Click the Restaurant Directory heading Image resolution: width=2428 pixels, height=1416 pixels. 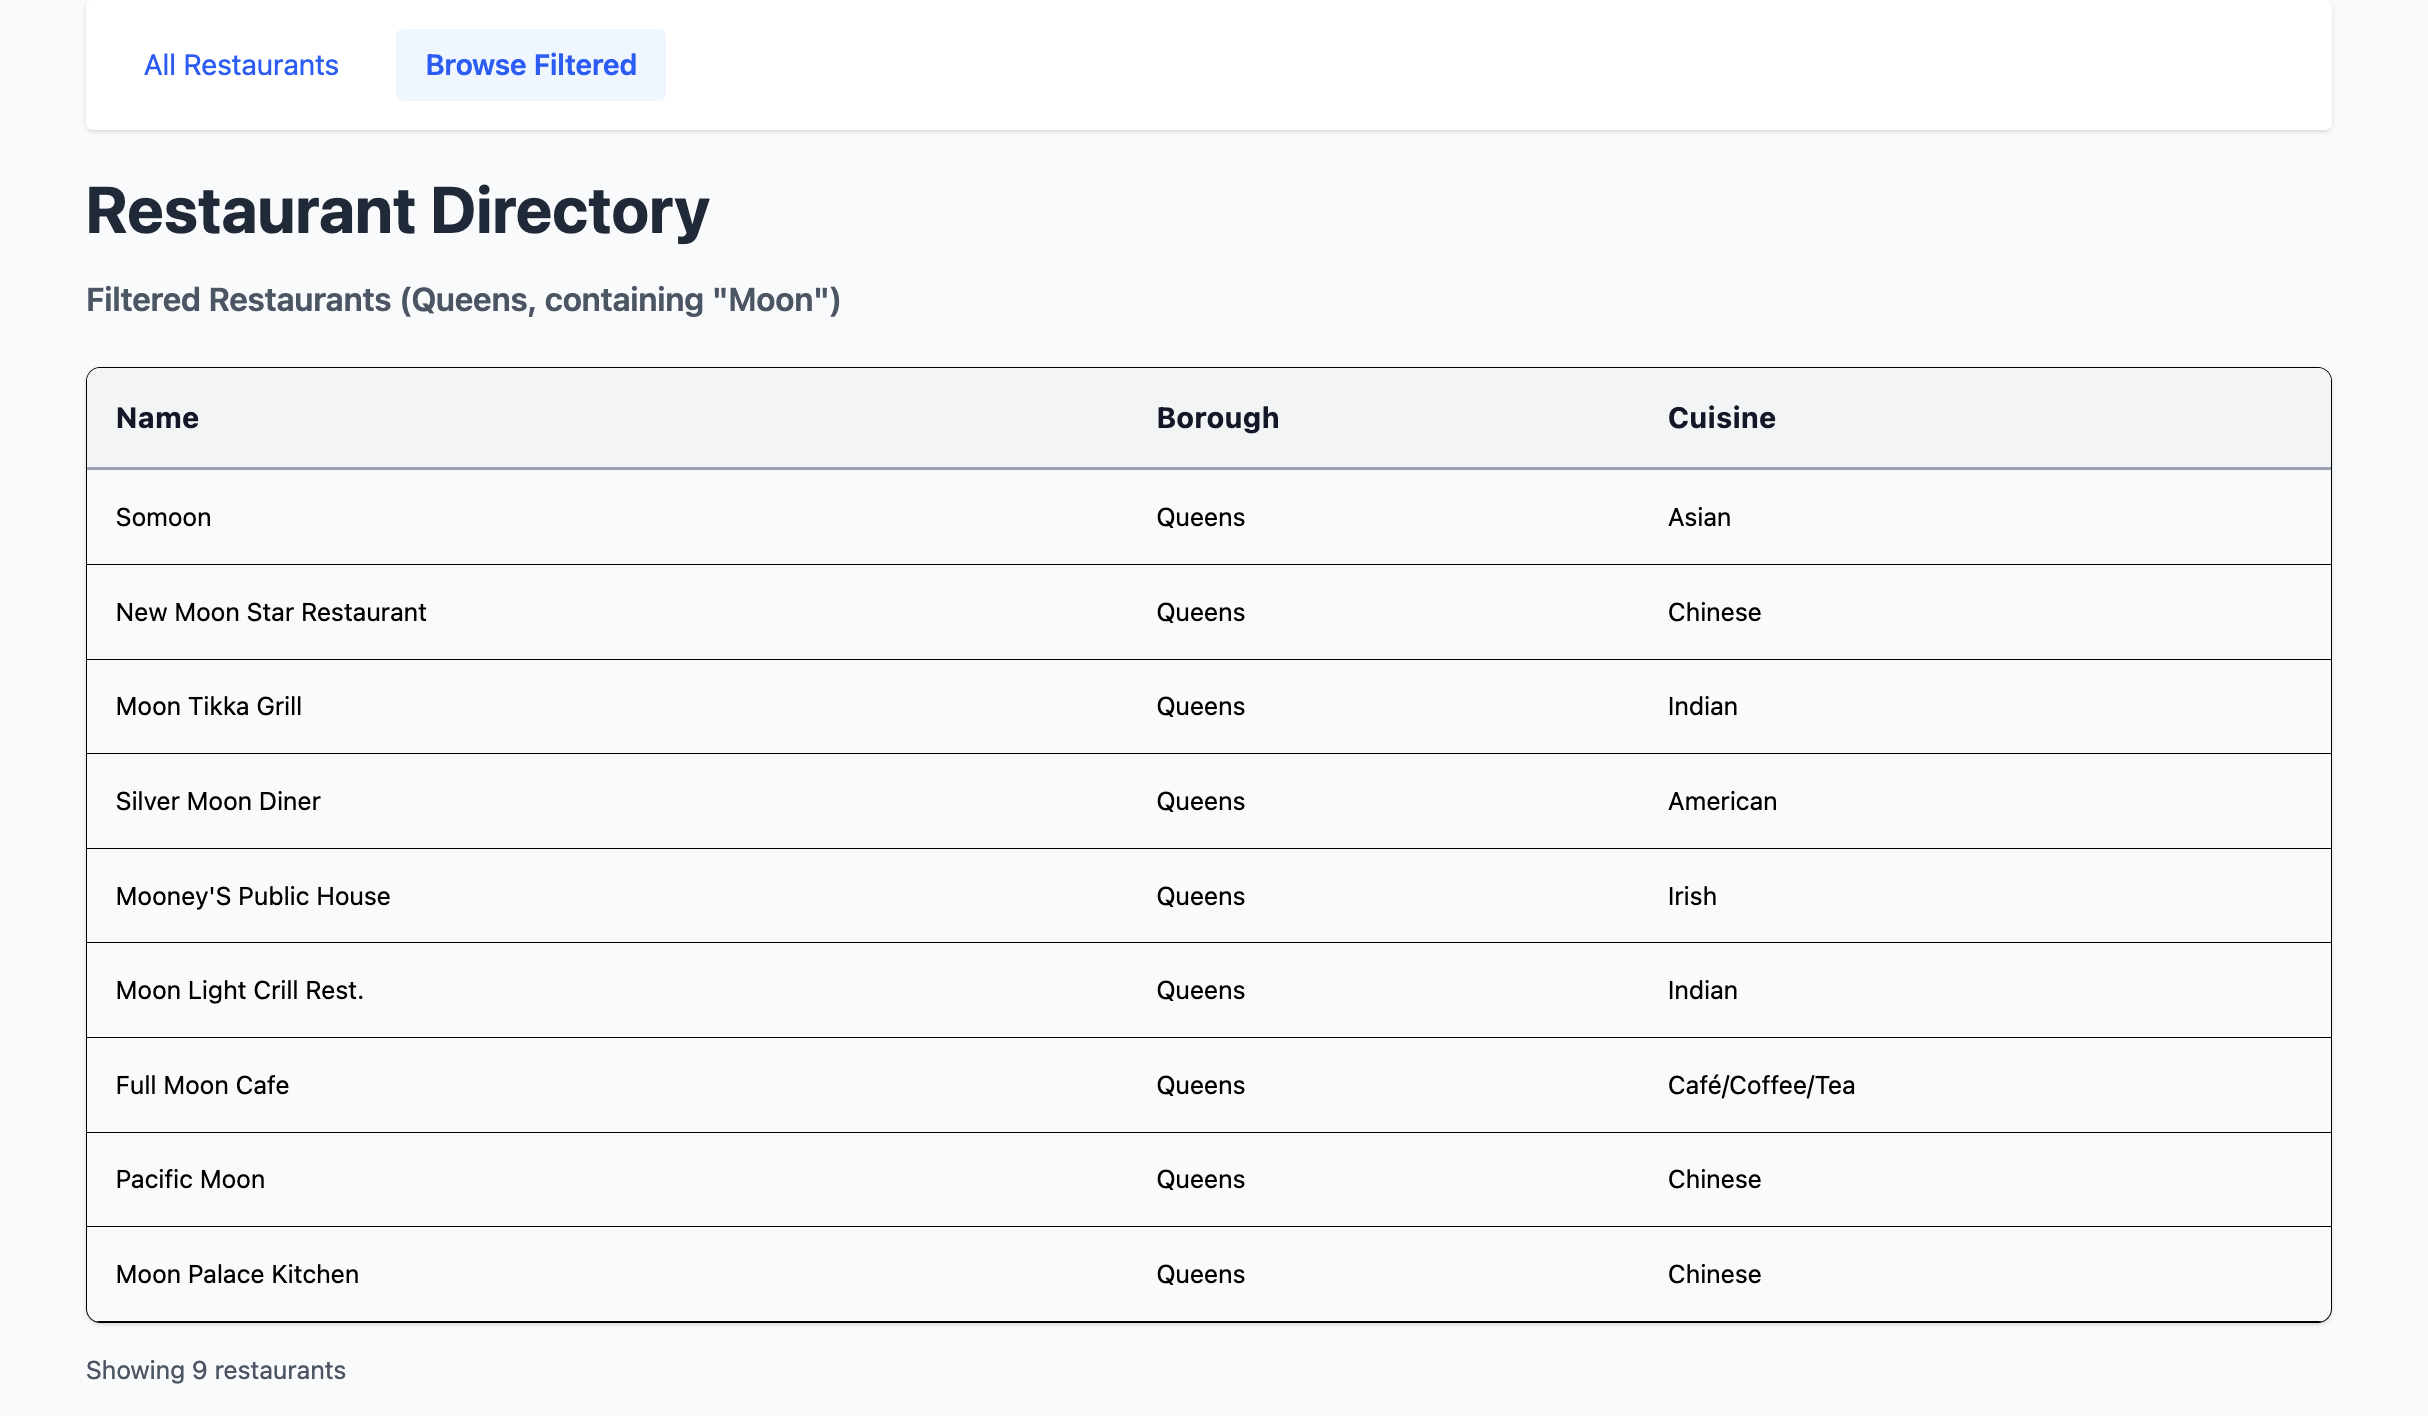click(x=397, y=211)
